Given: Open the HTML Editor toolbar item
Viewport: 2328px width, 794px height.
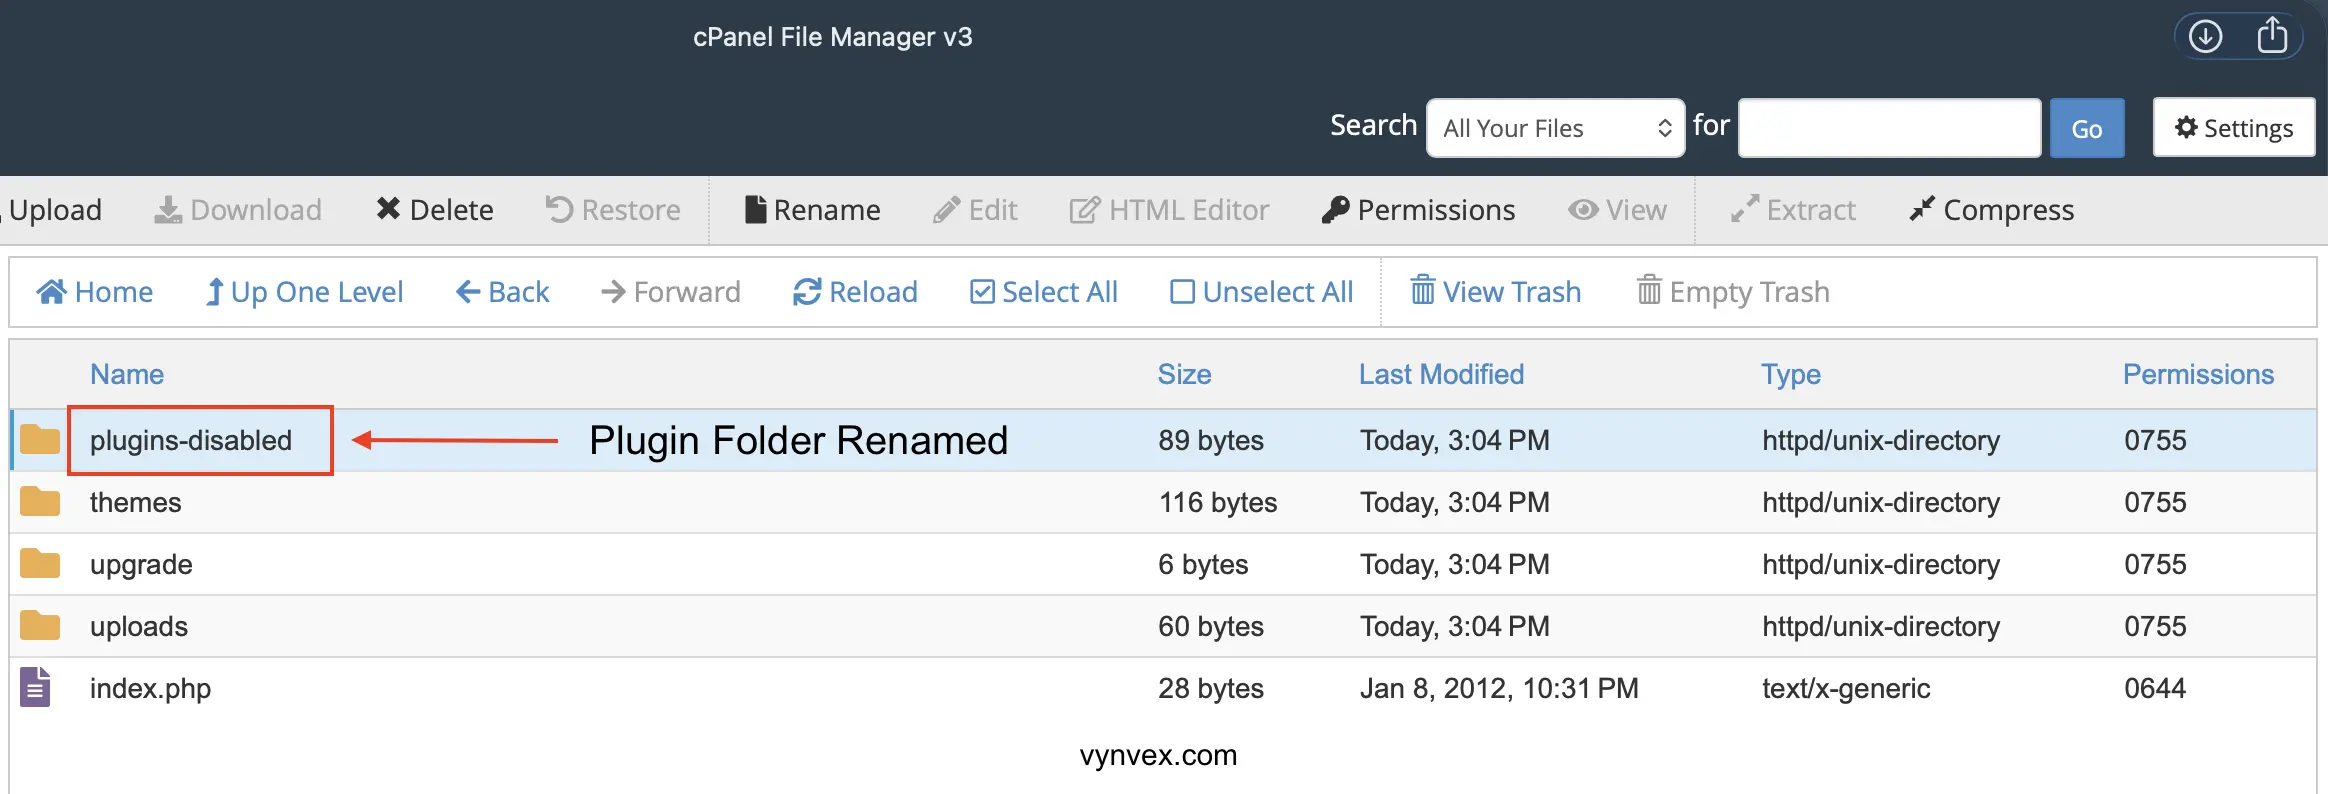Looking at the screenshot, I should pos(1169,210).
